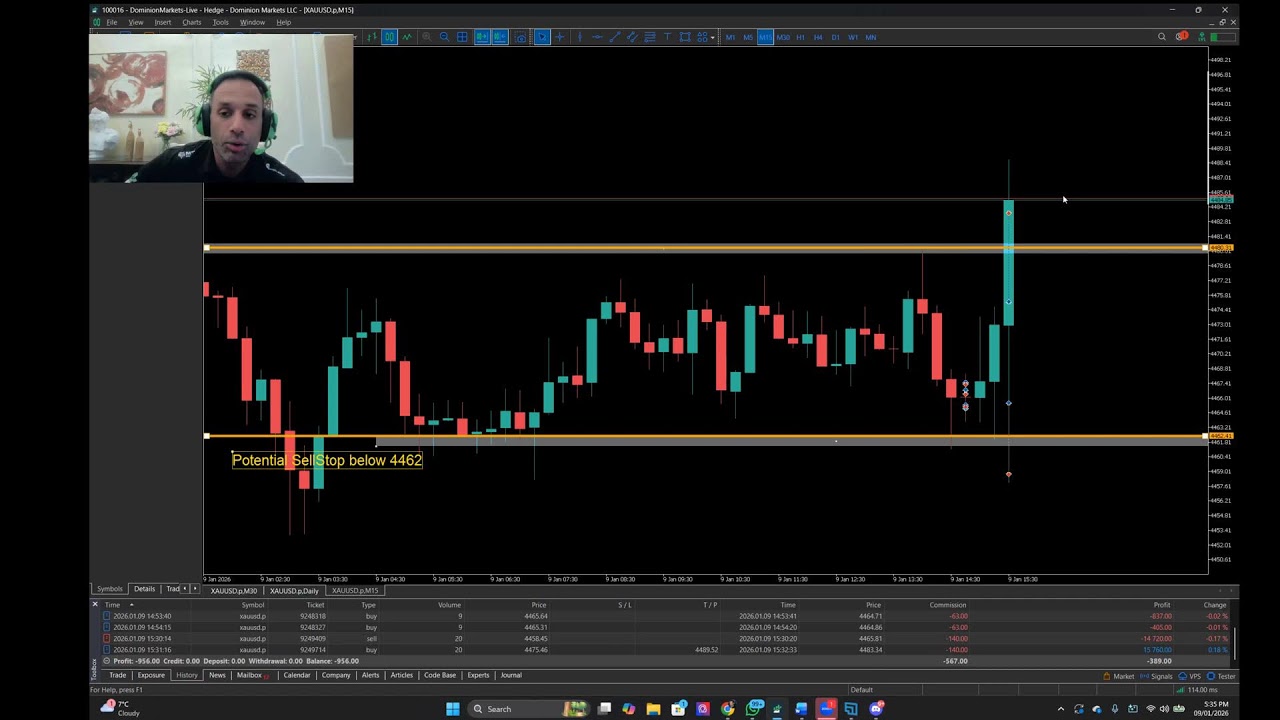Select the crosshair tool
1280x720 pixels.
(560, 37)
